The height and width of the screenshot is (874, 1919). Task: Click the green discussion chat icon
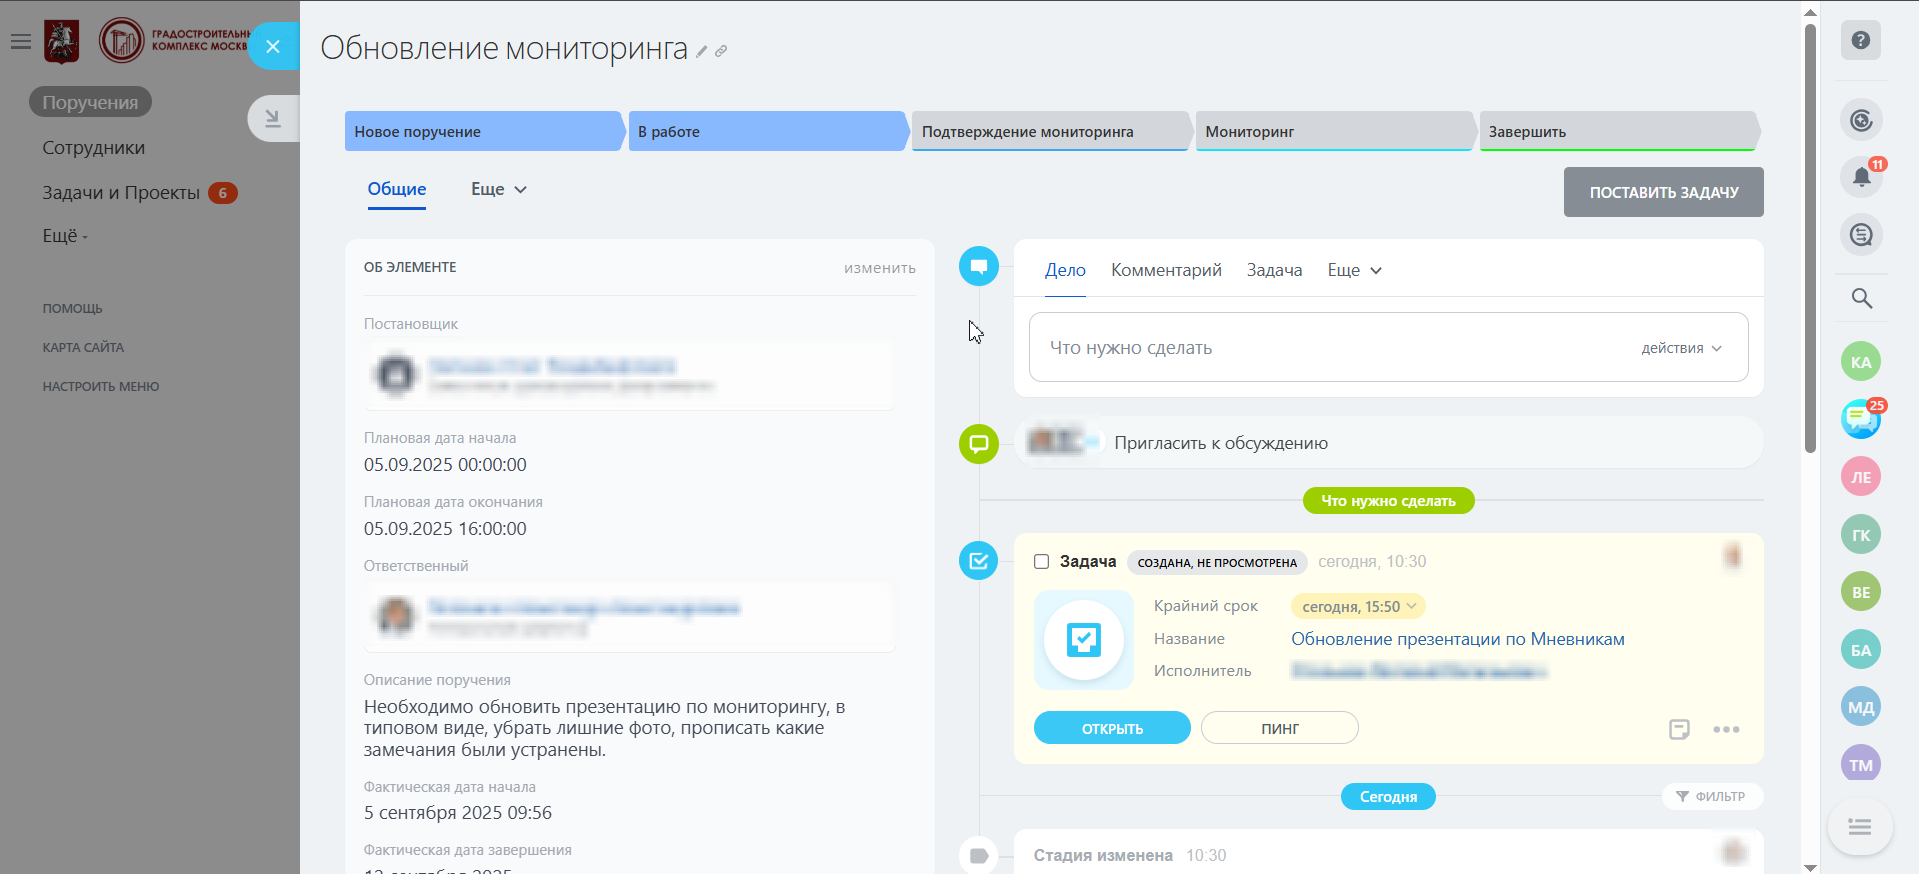tap(979, 443)
